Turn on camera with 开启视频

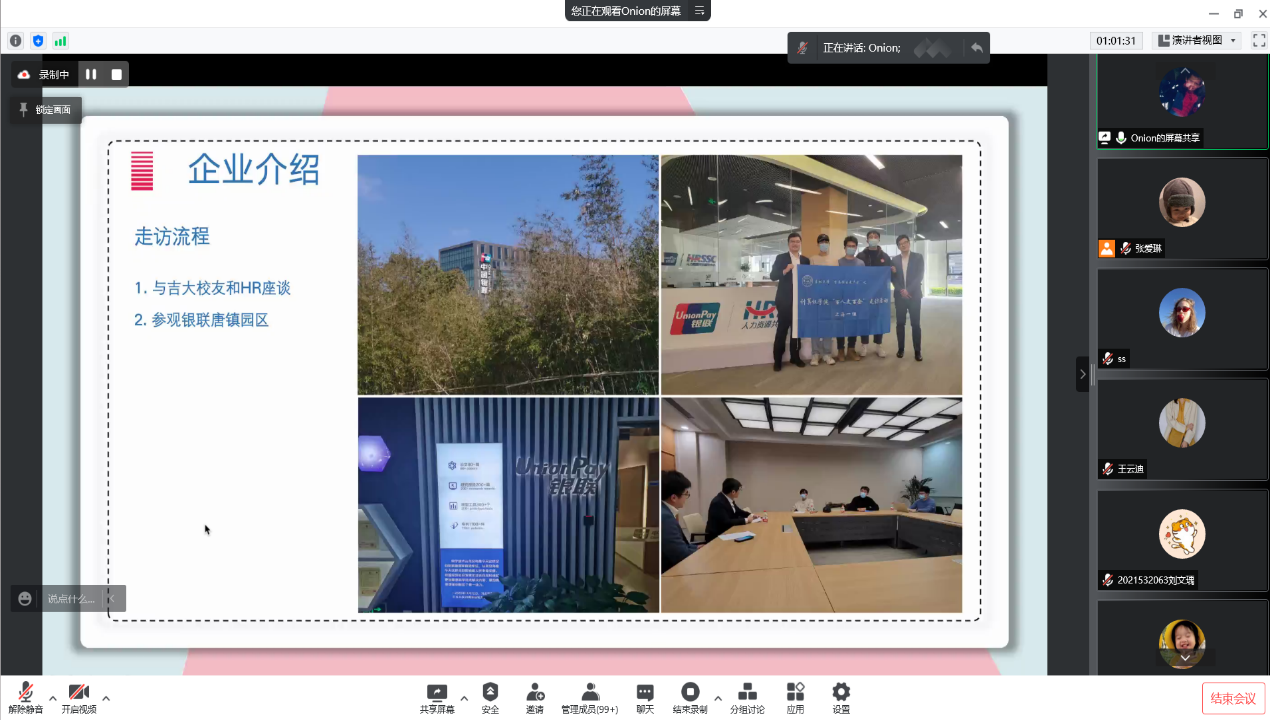[x=79, y=697]
